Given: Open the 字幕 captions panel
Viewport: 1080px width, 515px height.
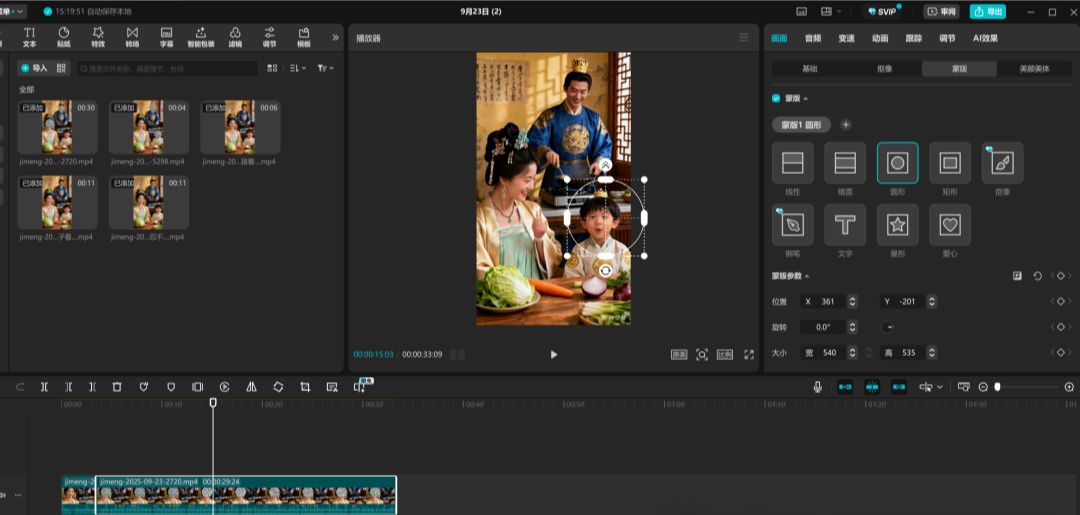Looking at the screenshot, I should pos(167,37).
